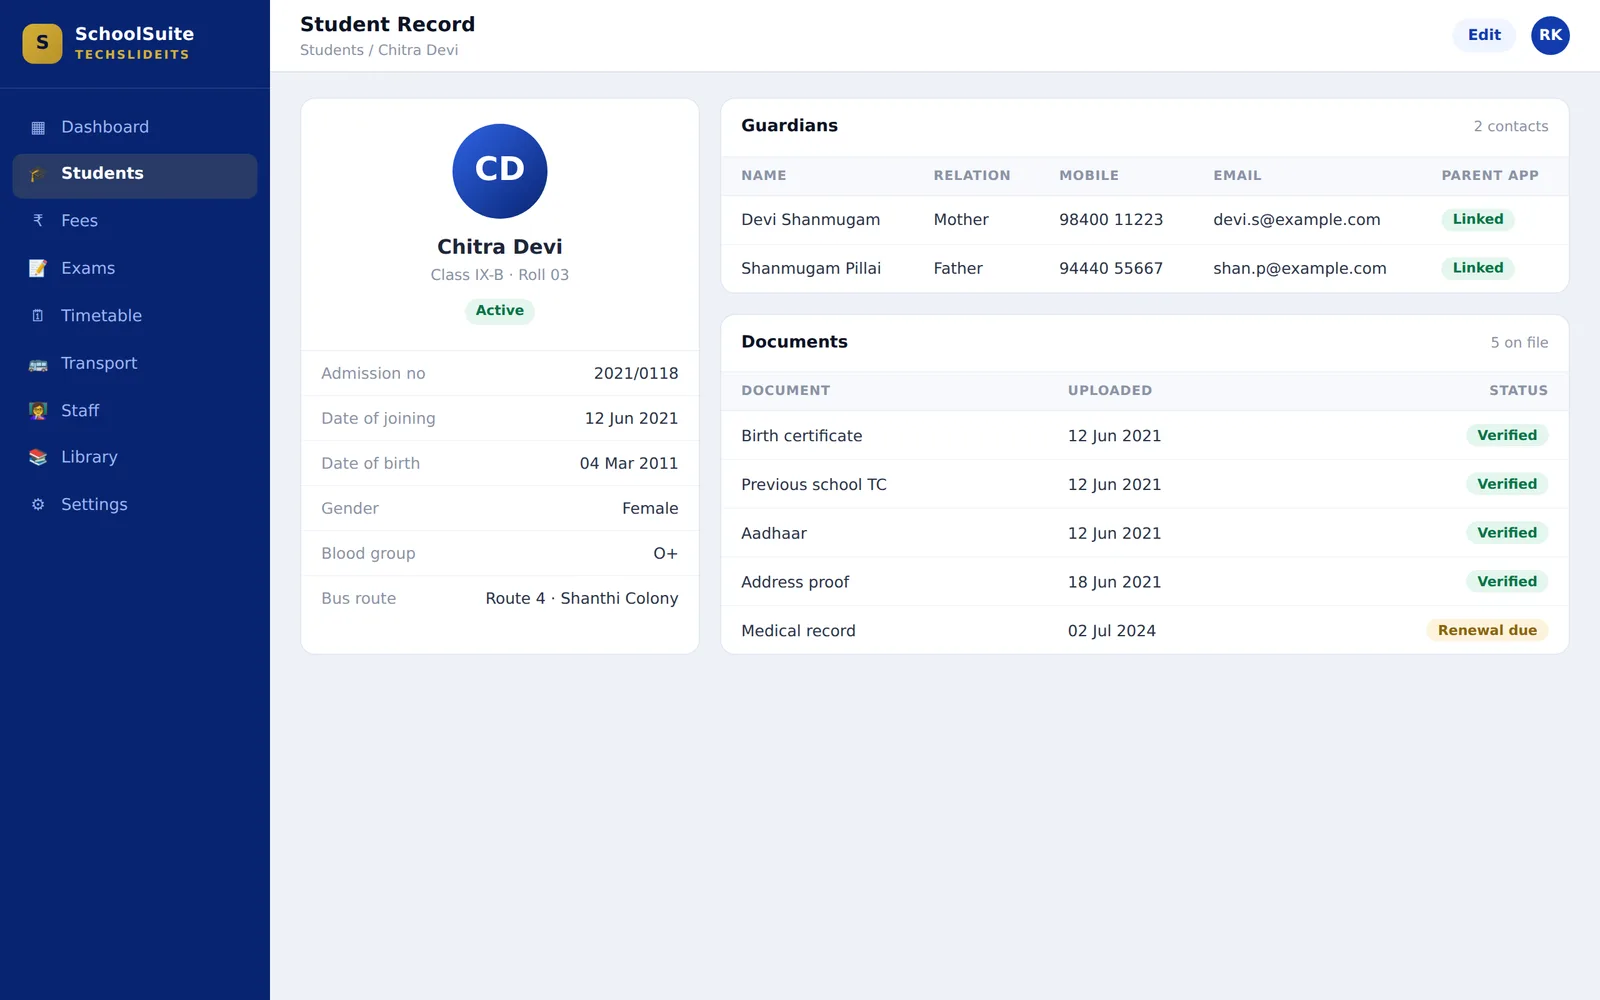Open the Staff section

coord(135,410)
